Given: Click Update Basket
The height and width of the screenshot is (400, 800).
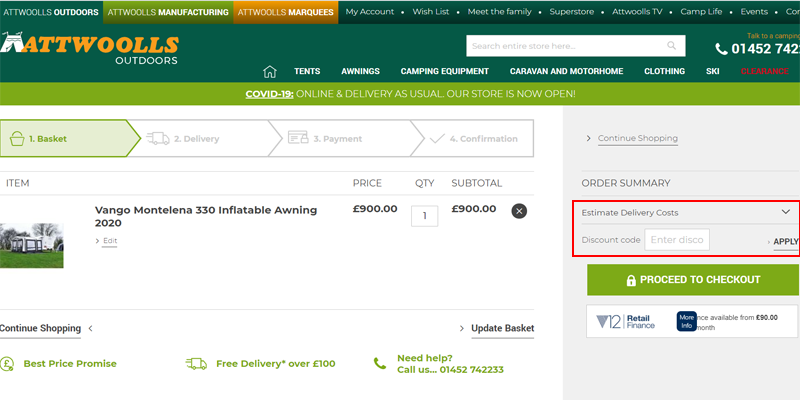Looking at the screenshot, I should [503, 328].
